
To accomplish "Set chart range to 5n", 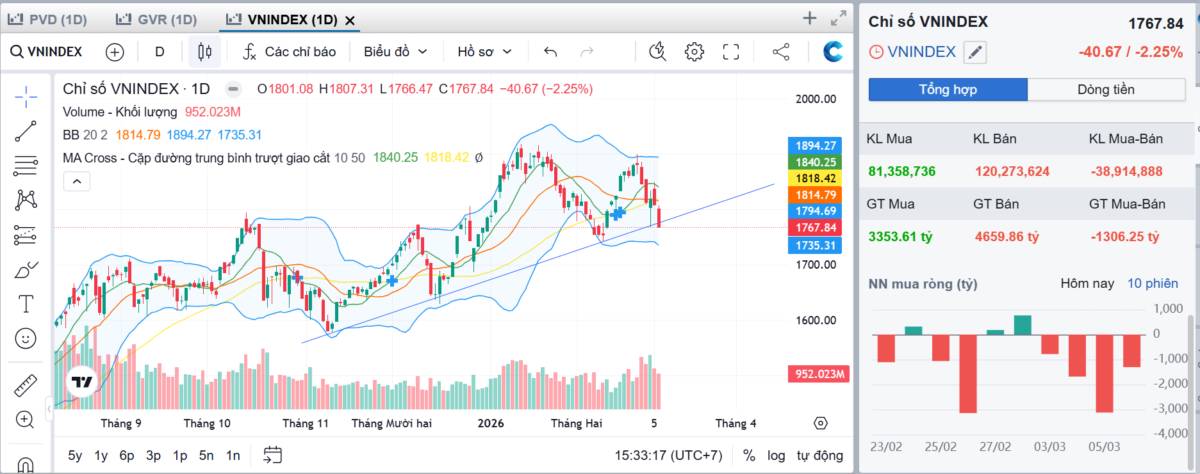I will point(206,455).
